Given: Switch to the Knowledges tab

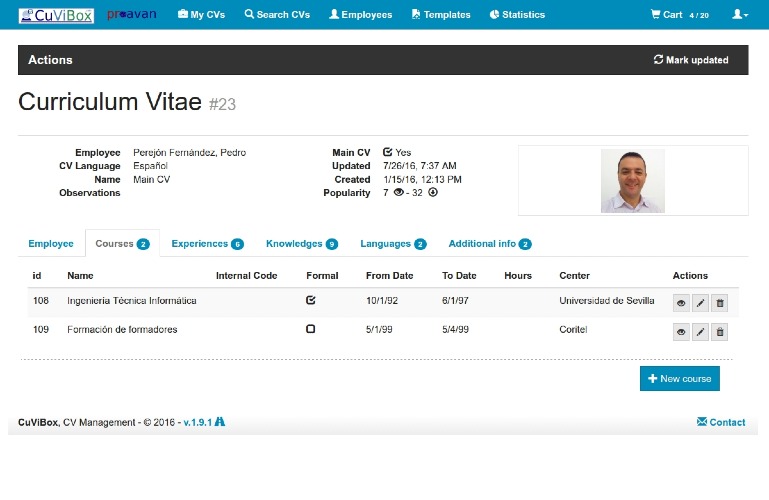Looking at the screenshot, I should 302,244.
